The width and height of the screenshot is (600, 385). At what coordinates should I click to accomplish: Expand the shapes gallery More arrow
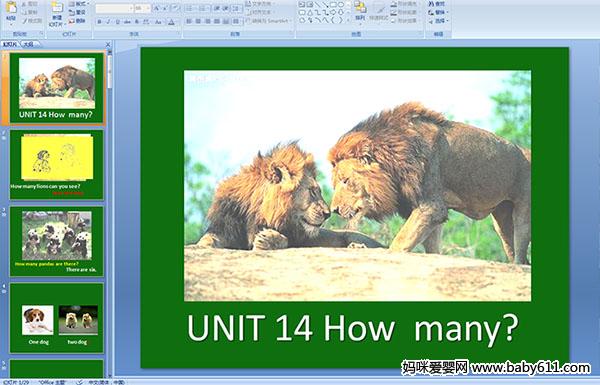tap(349, 21)
